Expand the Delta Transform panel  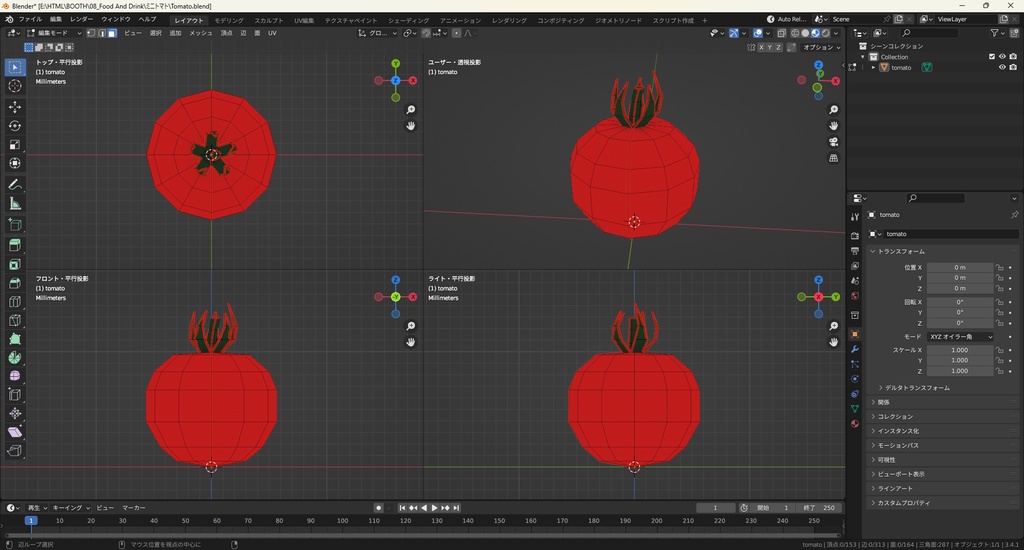pos(917,387)
